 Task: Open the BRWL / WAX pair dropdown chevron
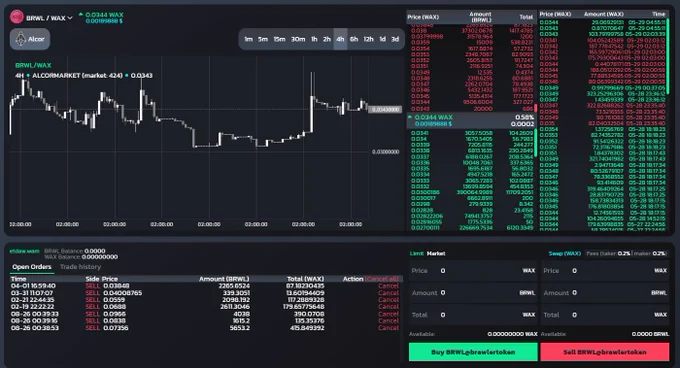click(70, 18)
